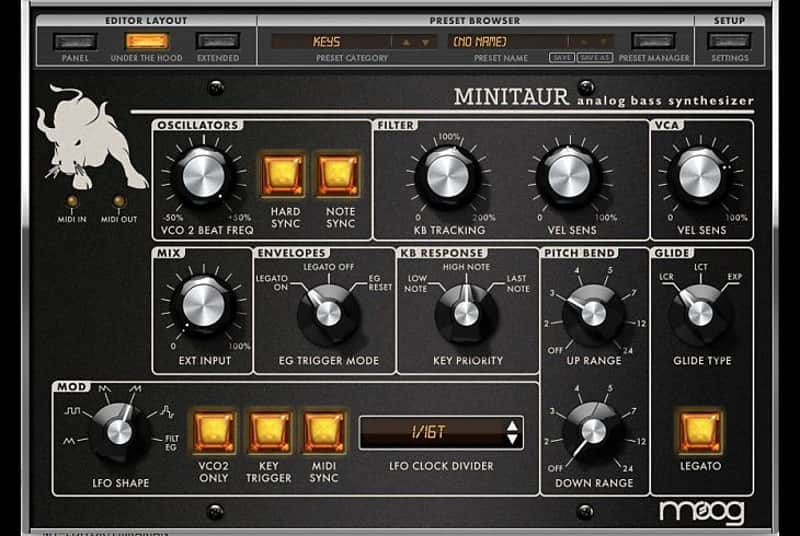Select the Under the Hood layout button
Viewport: 800px width, 536px height.
click(x=146, y=41)
